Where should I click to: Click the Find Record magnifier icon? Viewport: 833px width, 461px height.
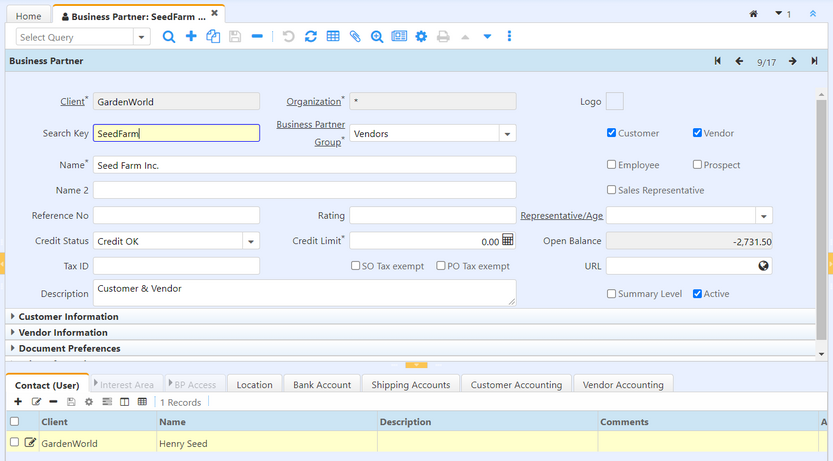click(169, 37)
